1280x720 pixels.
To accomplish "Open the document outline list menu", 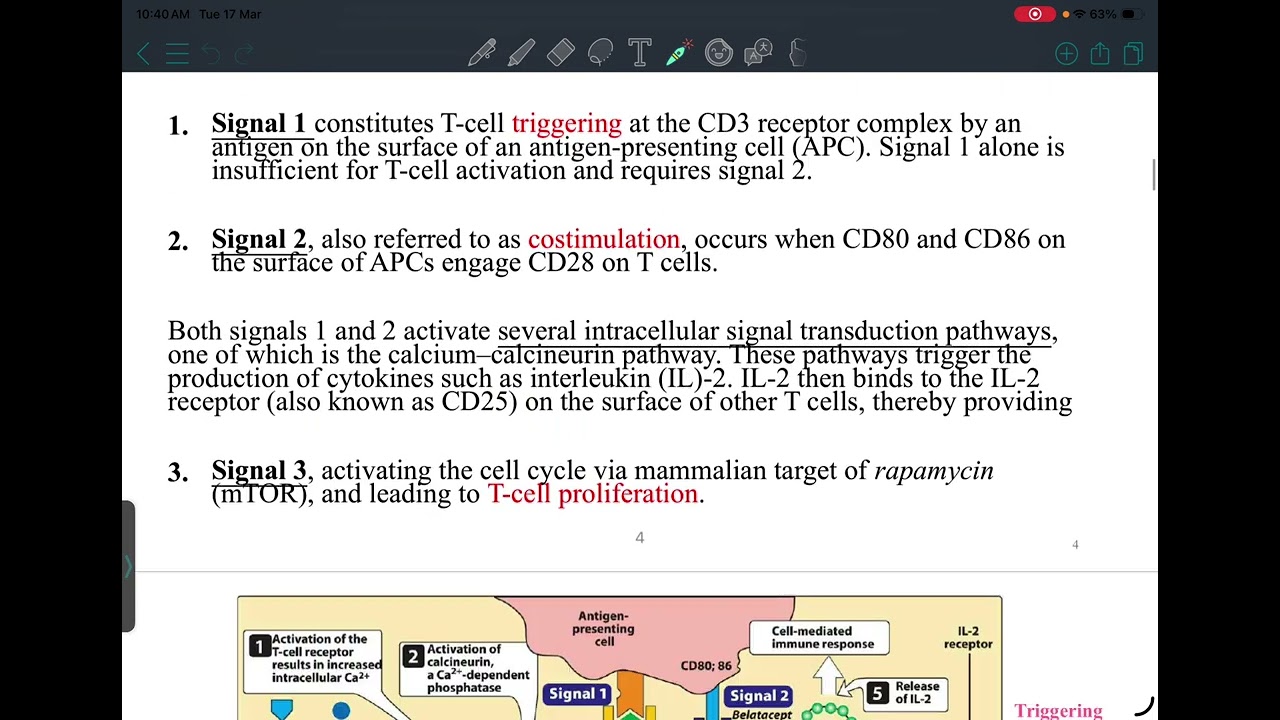I will (x=177, y=54).
